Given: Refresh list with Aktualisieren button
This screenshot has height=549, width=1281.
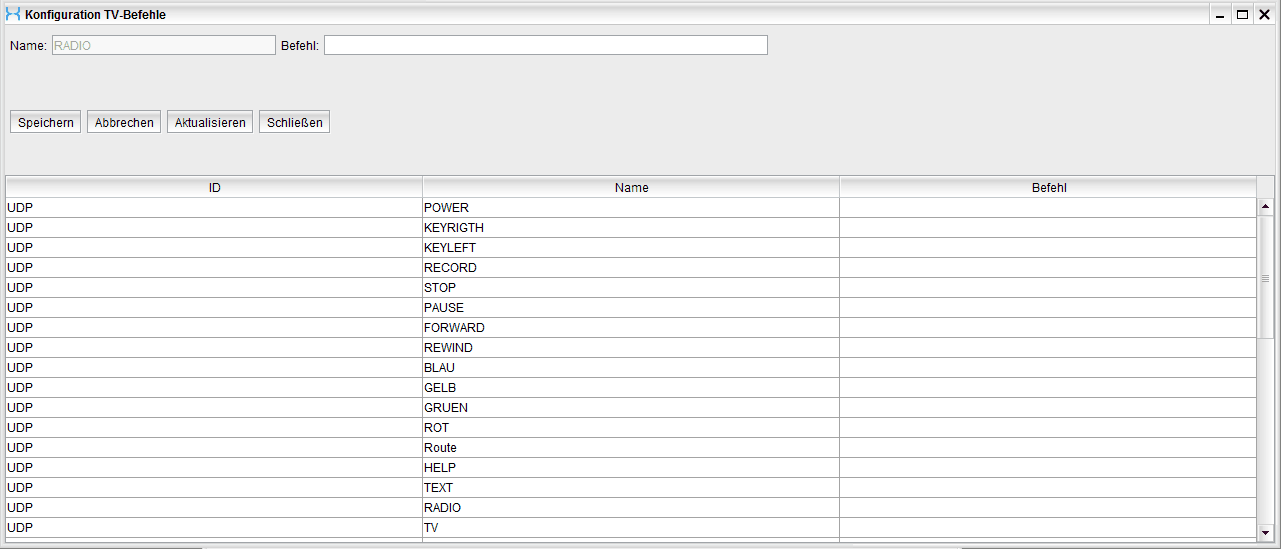Looking at the screenshot, I should click(x=210, y=122).
